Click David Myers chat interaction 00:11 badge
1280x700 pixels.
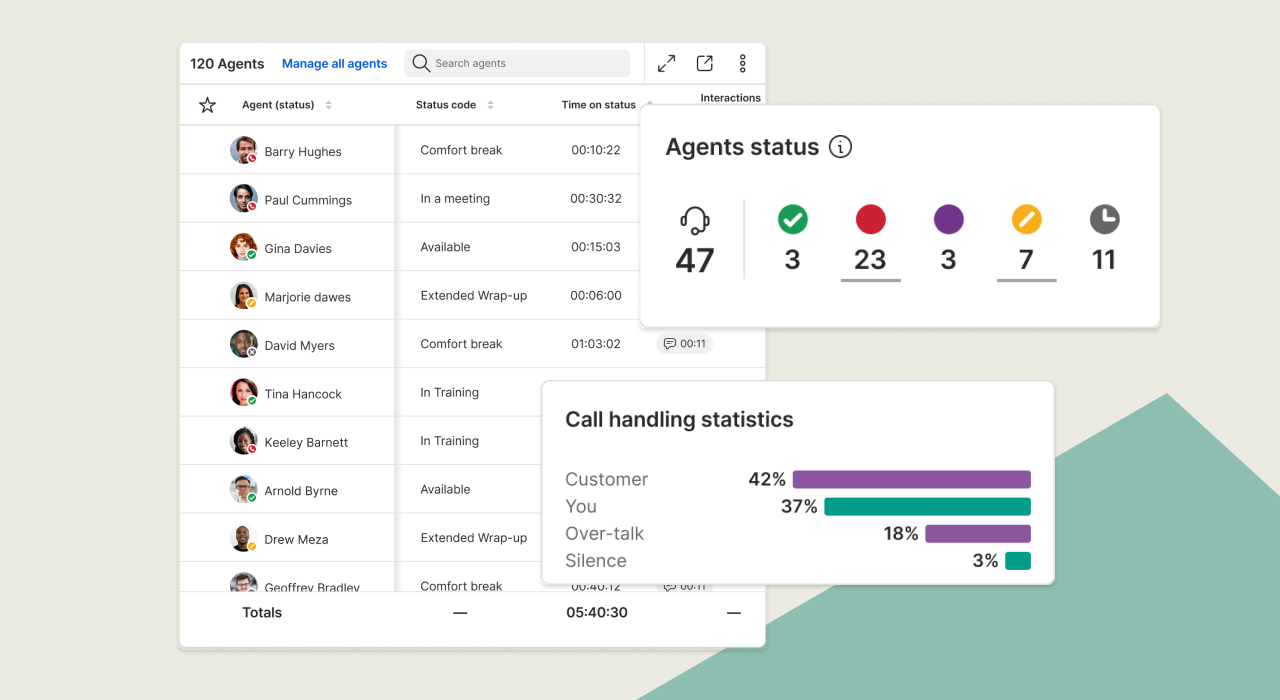685,344
